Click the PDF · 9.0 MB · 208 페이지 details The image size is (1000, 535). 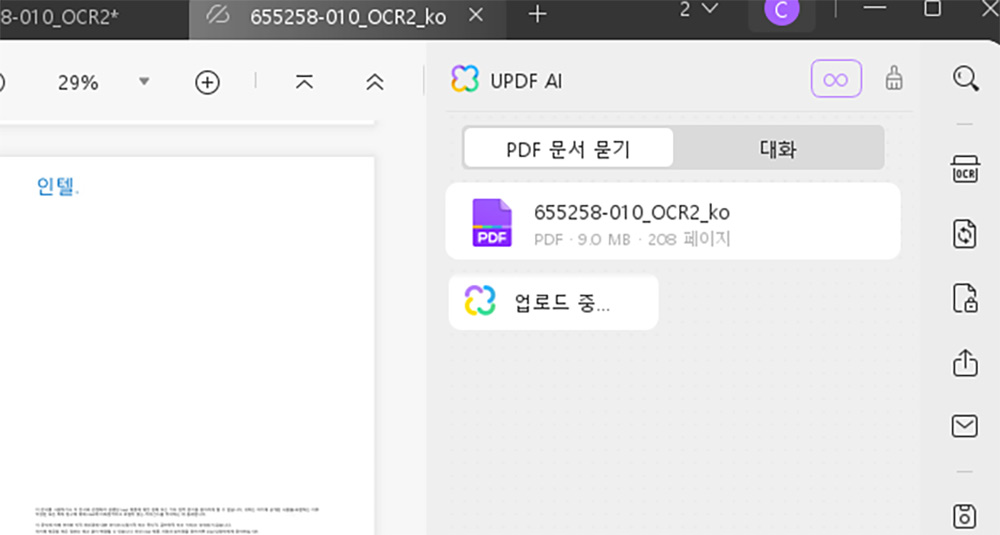(x=632, y=239)
